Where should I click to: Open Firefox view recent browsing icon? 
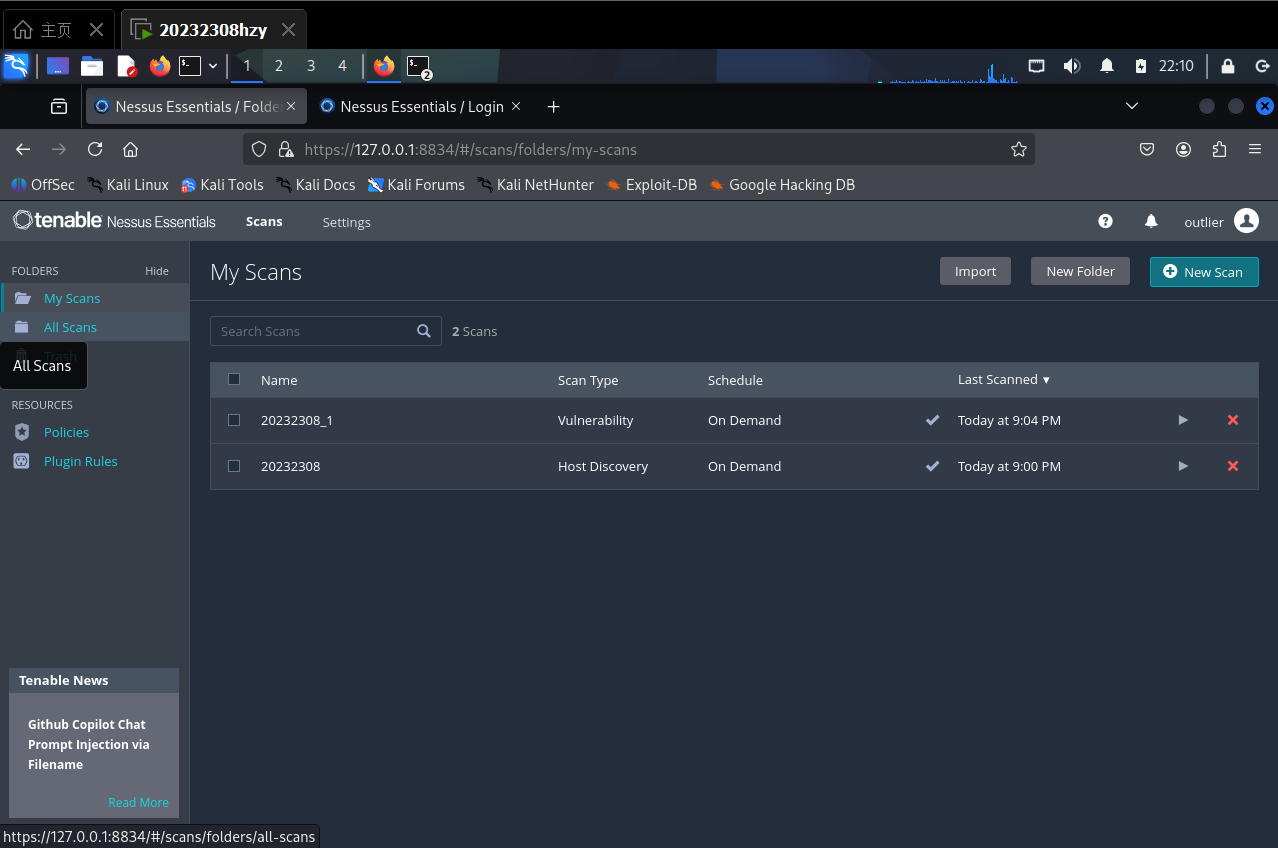[59, 106]
